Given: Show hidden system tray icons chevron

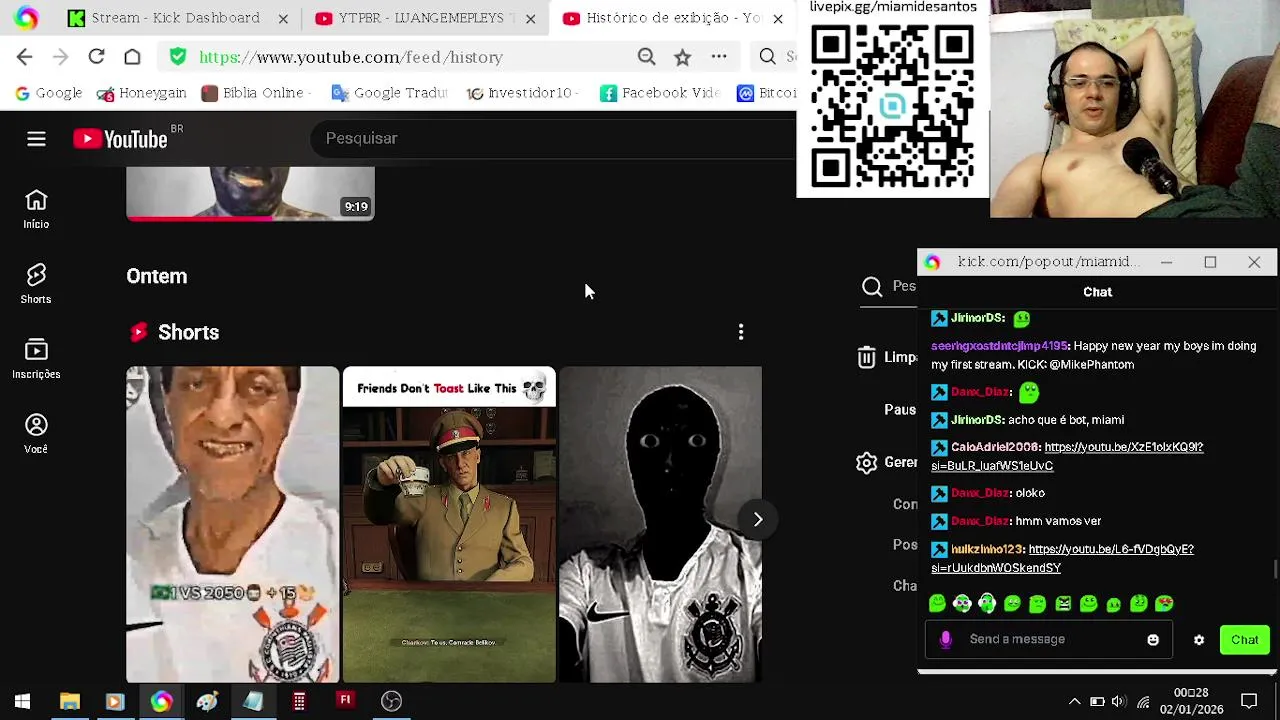Looking at the screenshot, I should click(x=1074, y=701).
